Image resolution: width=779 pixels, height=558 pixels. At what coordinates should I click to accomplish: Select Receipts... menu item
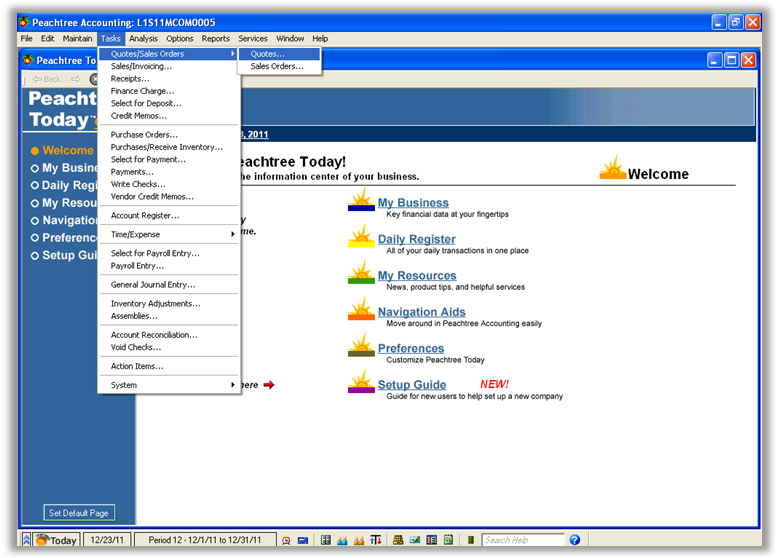click(x=169, y=79)
